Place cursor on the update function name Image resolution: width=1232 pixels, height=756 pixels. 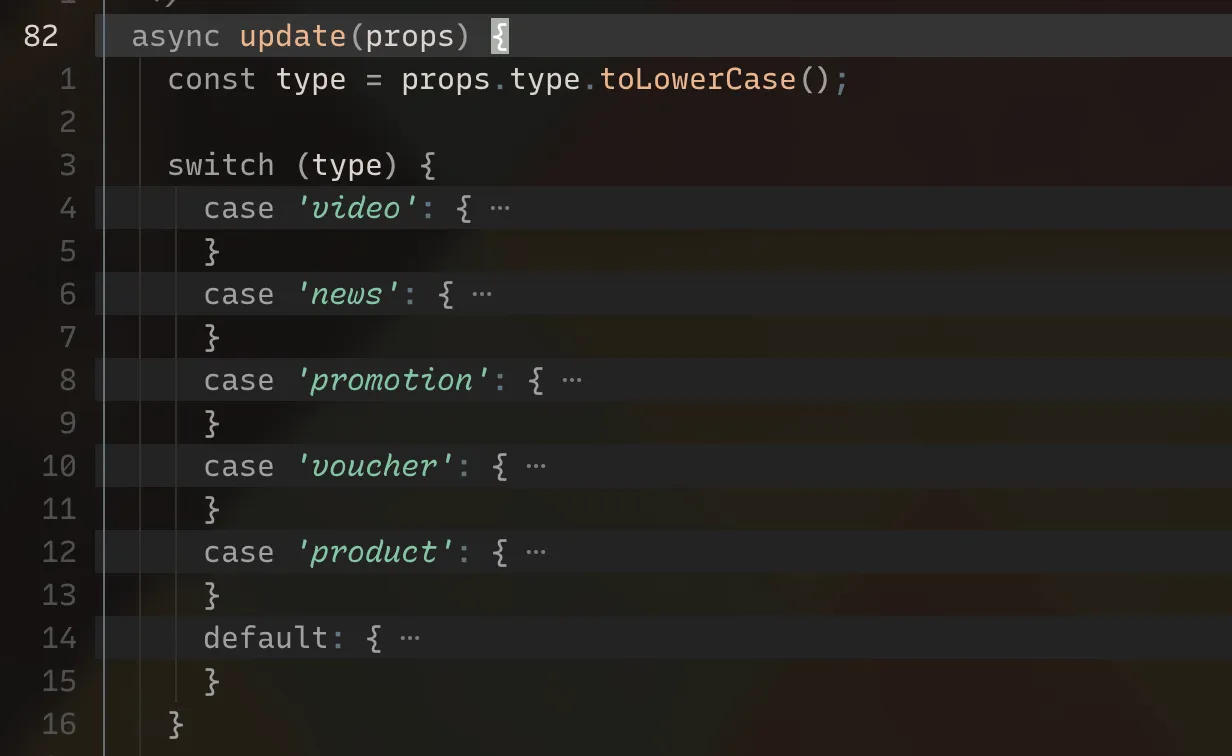click(293, 38)
